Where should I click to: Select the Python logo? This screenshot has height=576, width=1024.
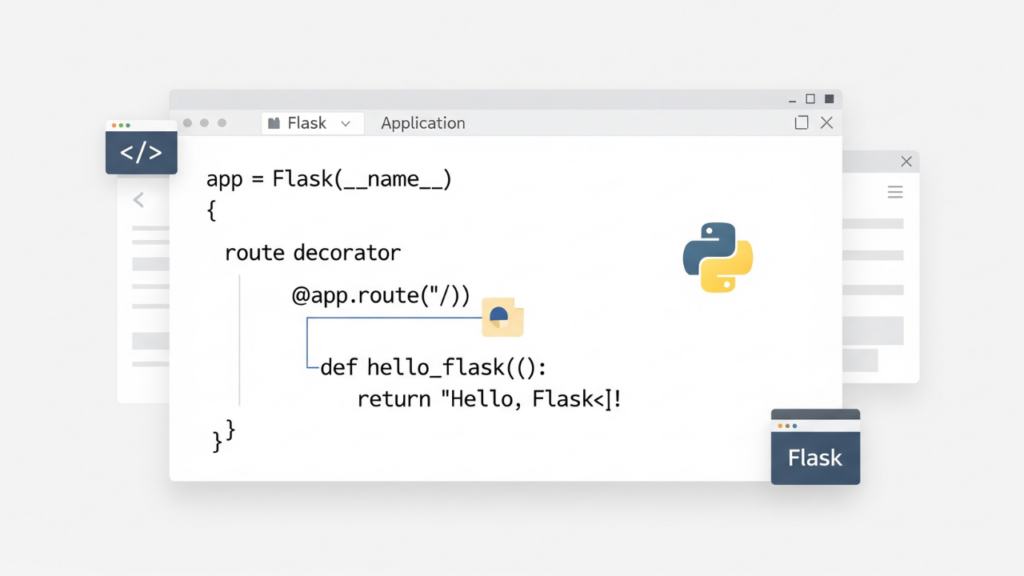click(x=716, y=258)
